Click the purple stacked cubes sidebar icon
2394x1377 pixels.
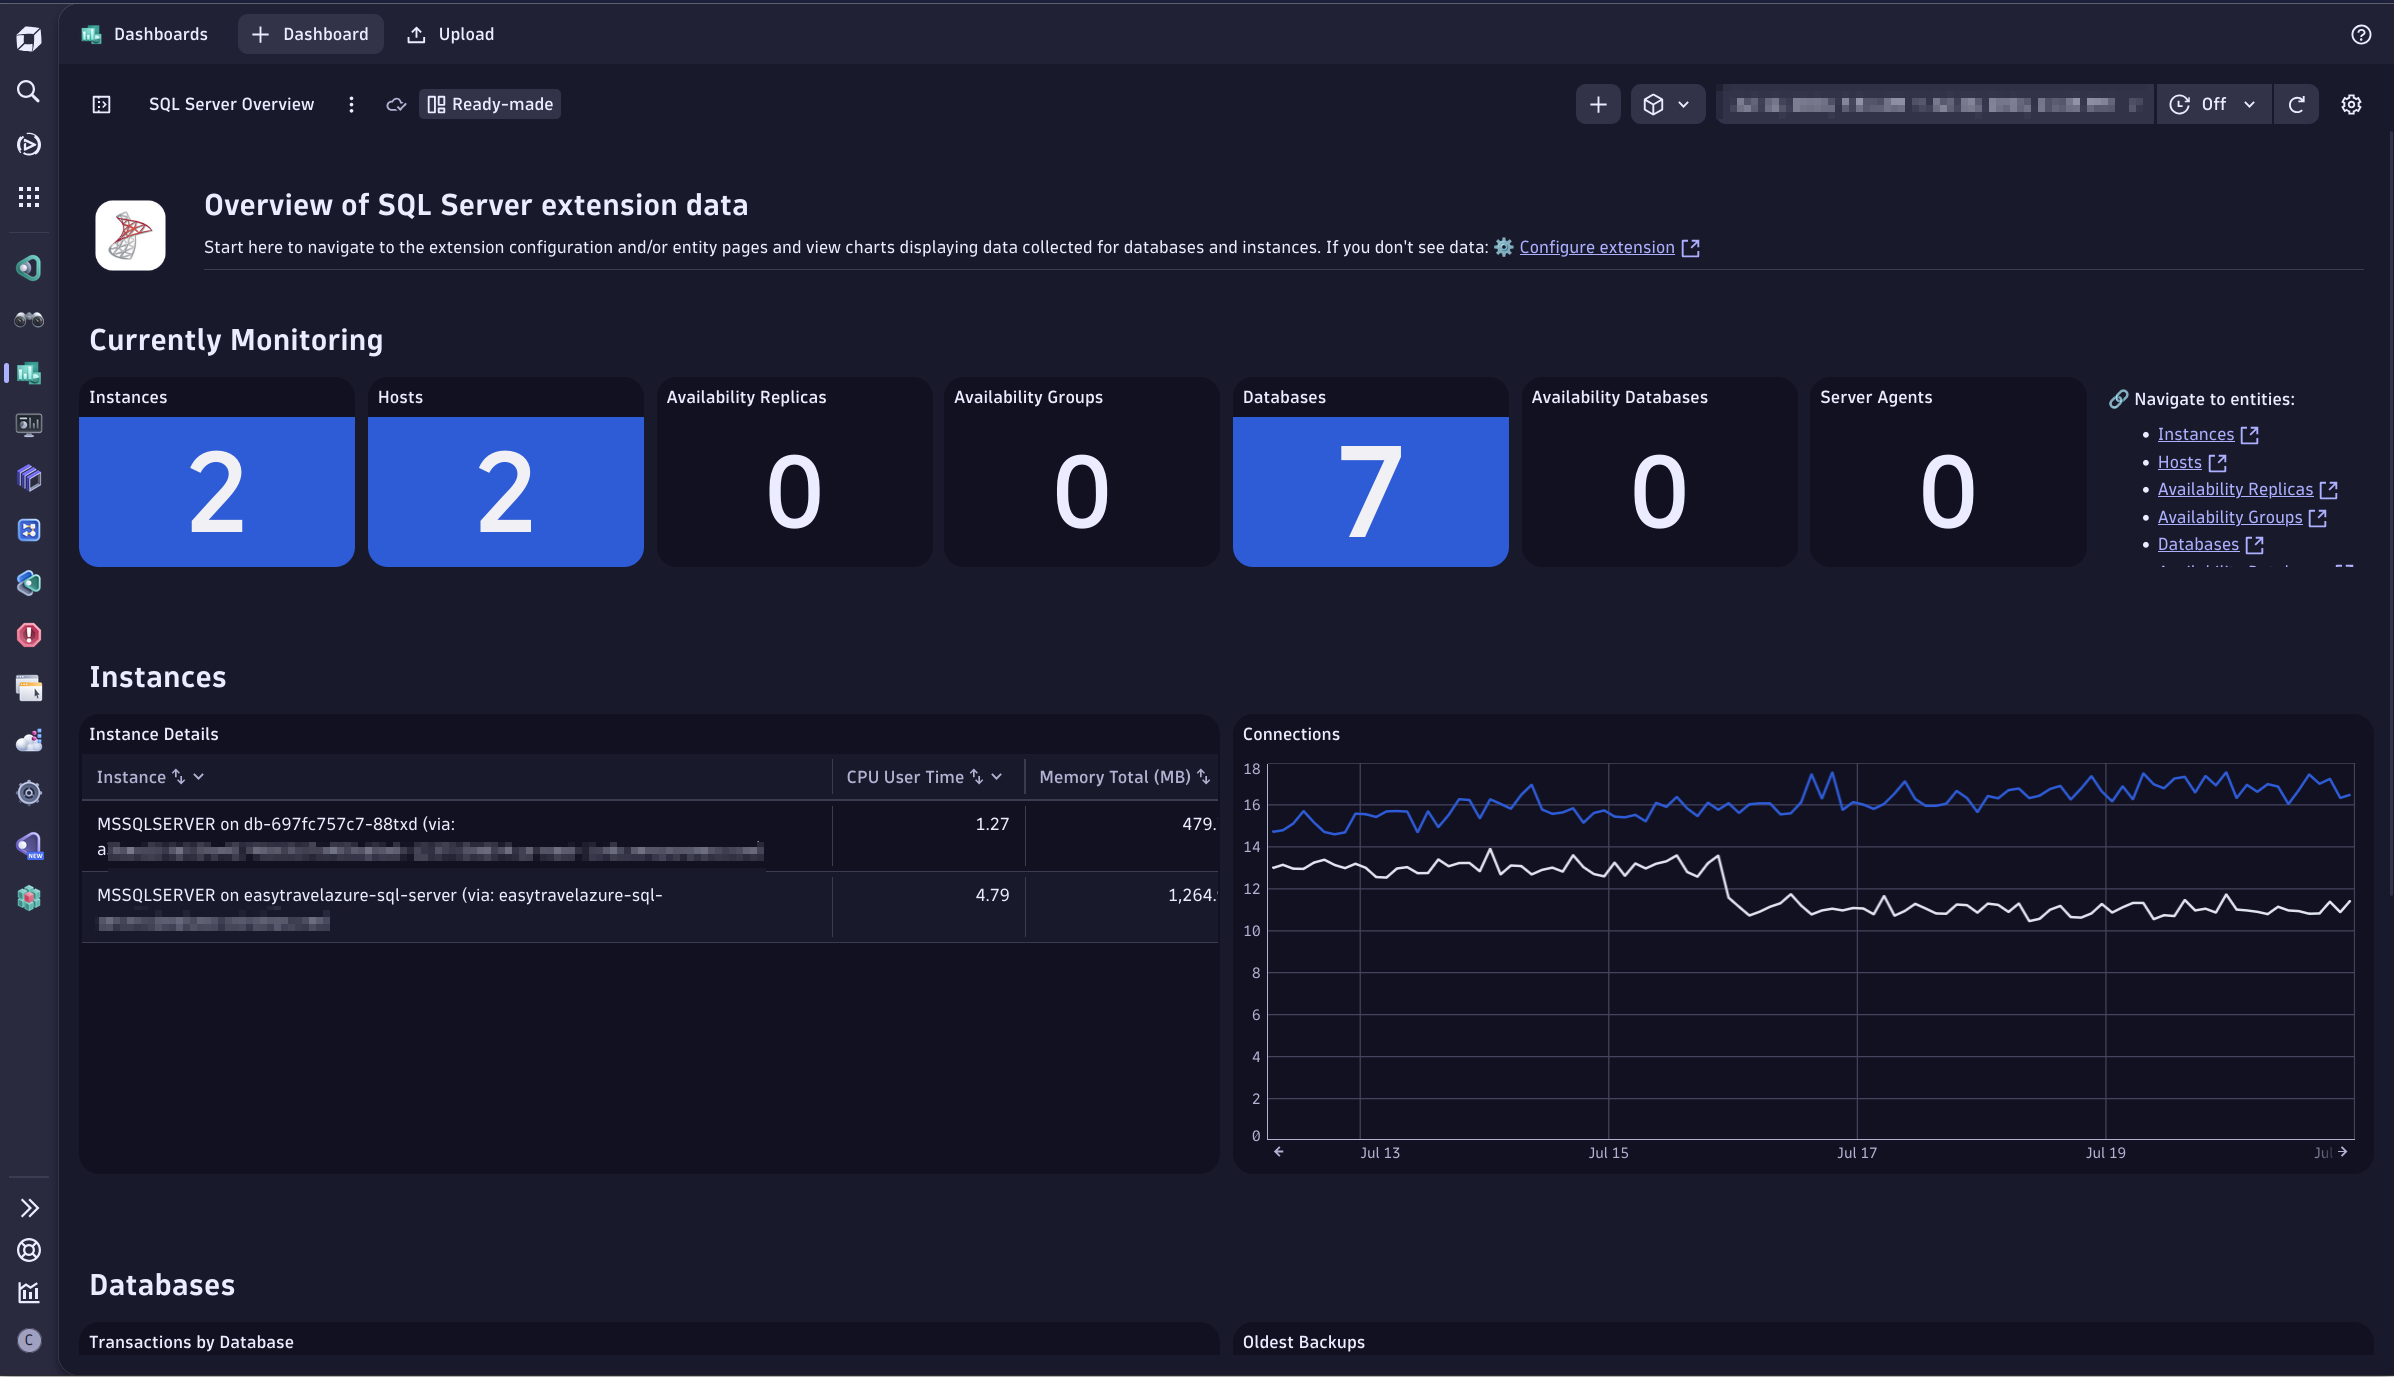pos(29,478)
